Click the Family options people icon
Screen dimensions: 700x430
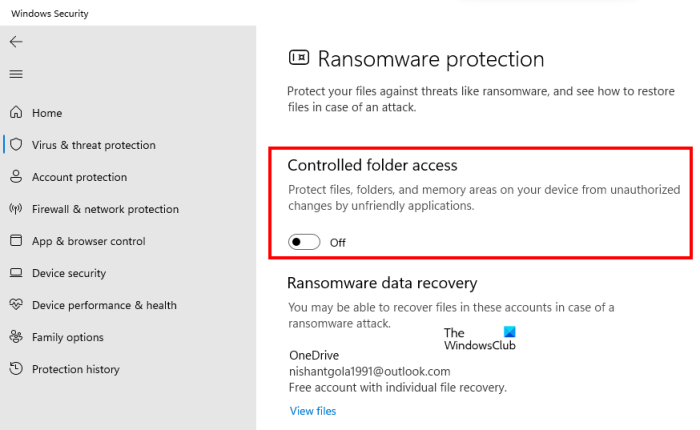[x=16, y=337]
